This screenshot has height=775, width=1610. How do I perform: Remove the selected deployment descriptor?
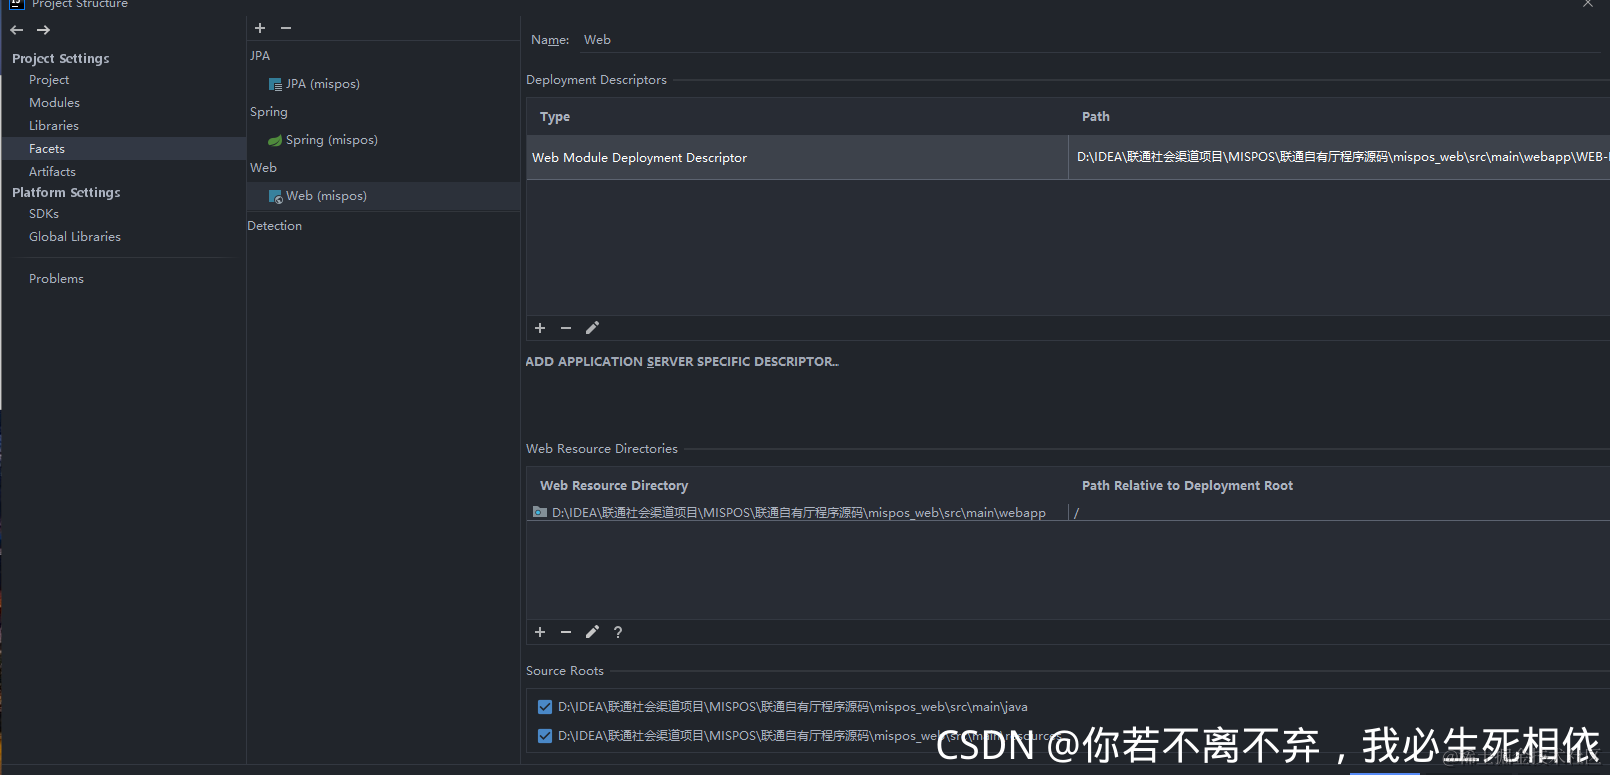566,328
